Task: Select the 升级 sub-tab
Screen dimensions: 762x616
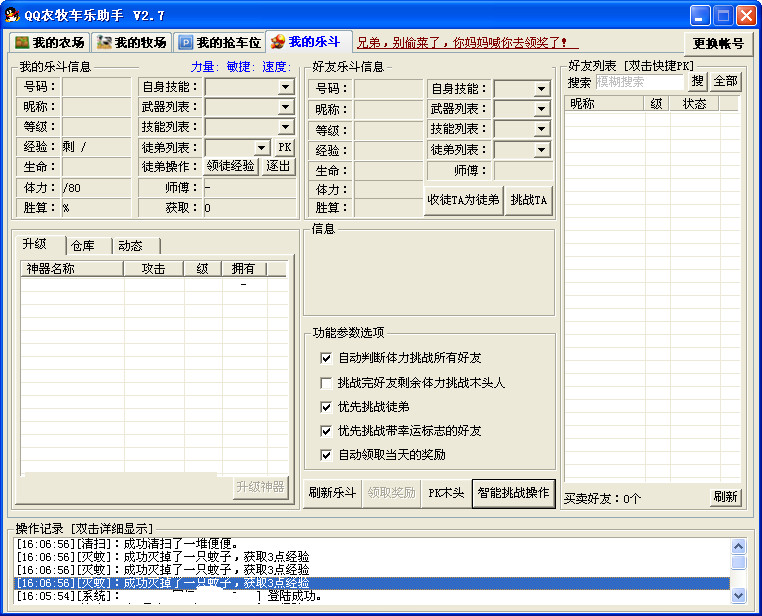Action: click(40, 245)
